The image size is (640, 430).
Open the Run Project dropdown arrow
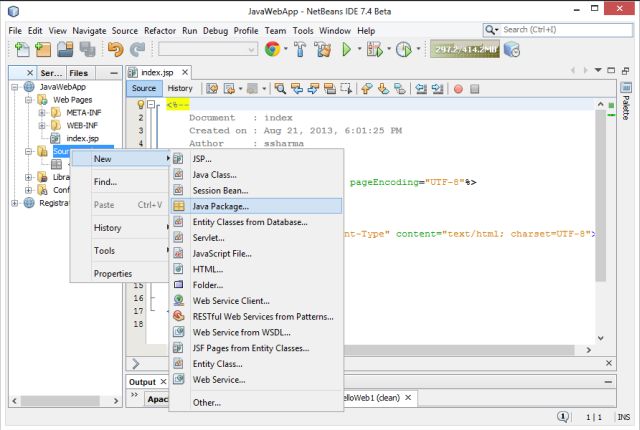tap(359, 49)
